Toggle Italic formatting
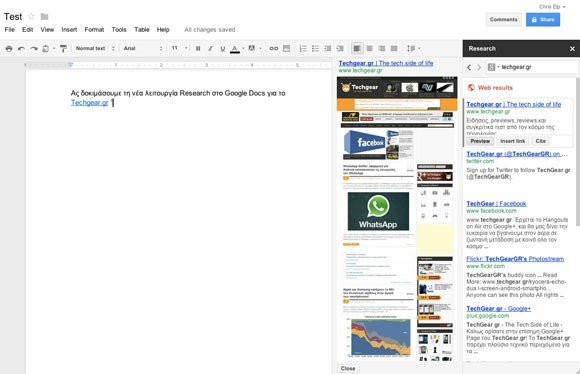 point(210,48)
